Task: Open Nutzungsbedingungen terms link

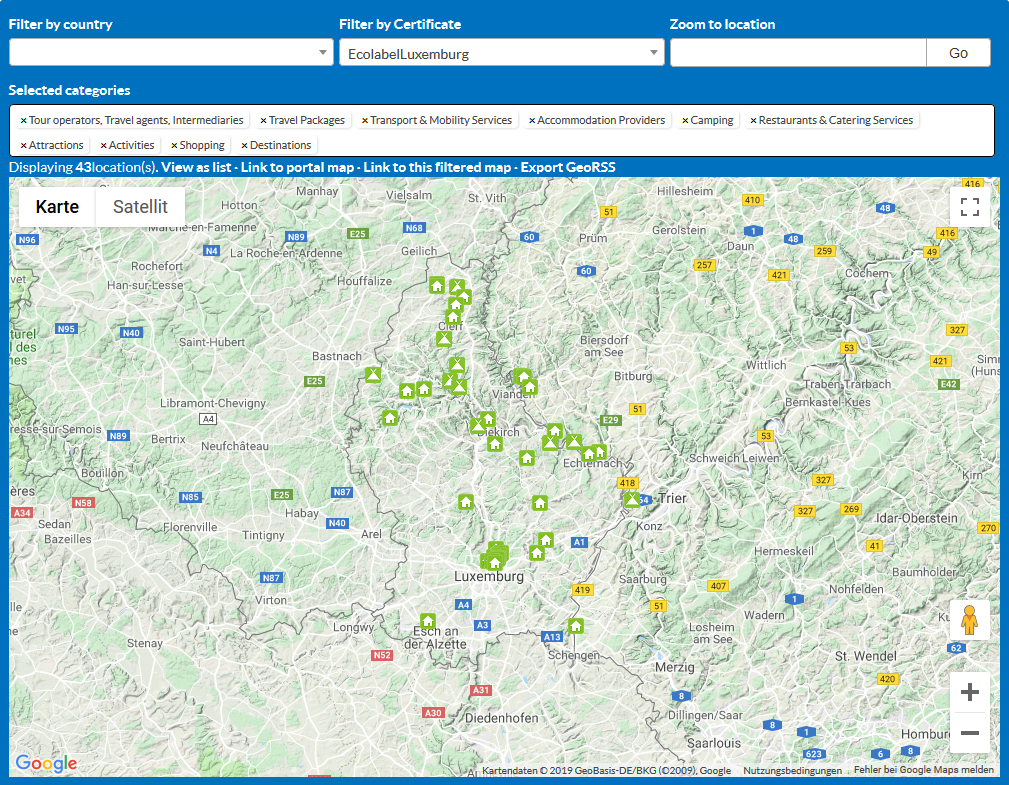Action: [x=792, y=770]
